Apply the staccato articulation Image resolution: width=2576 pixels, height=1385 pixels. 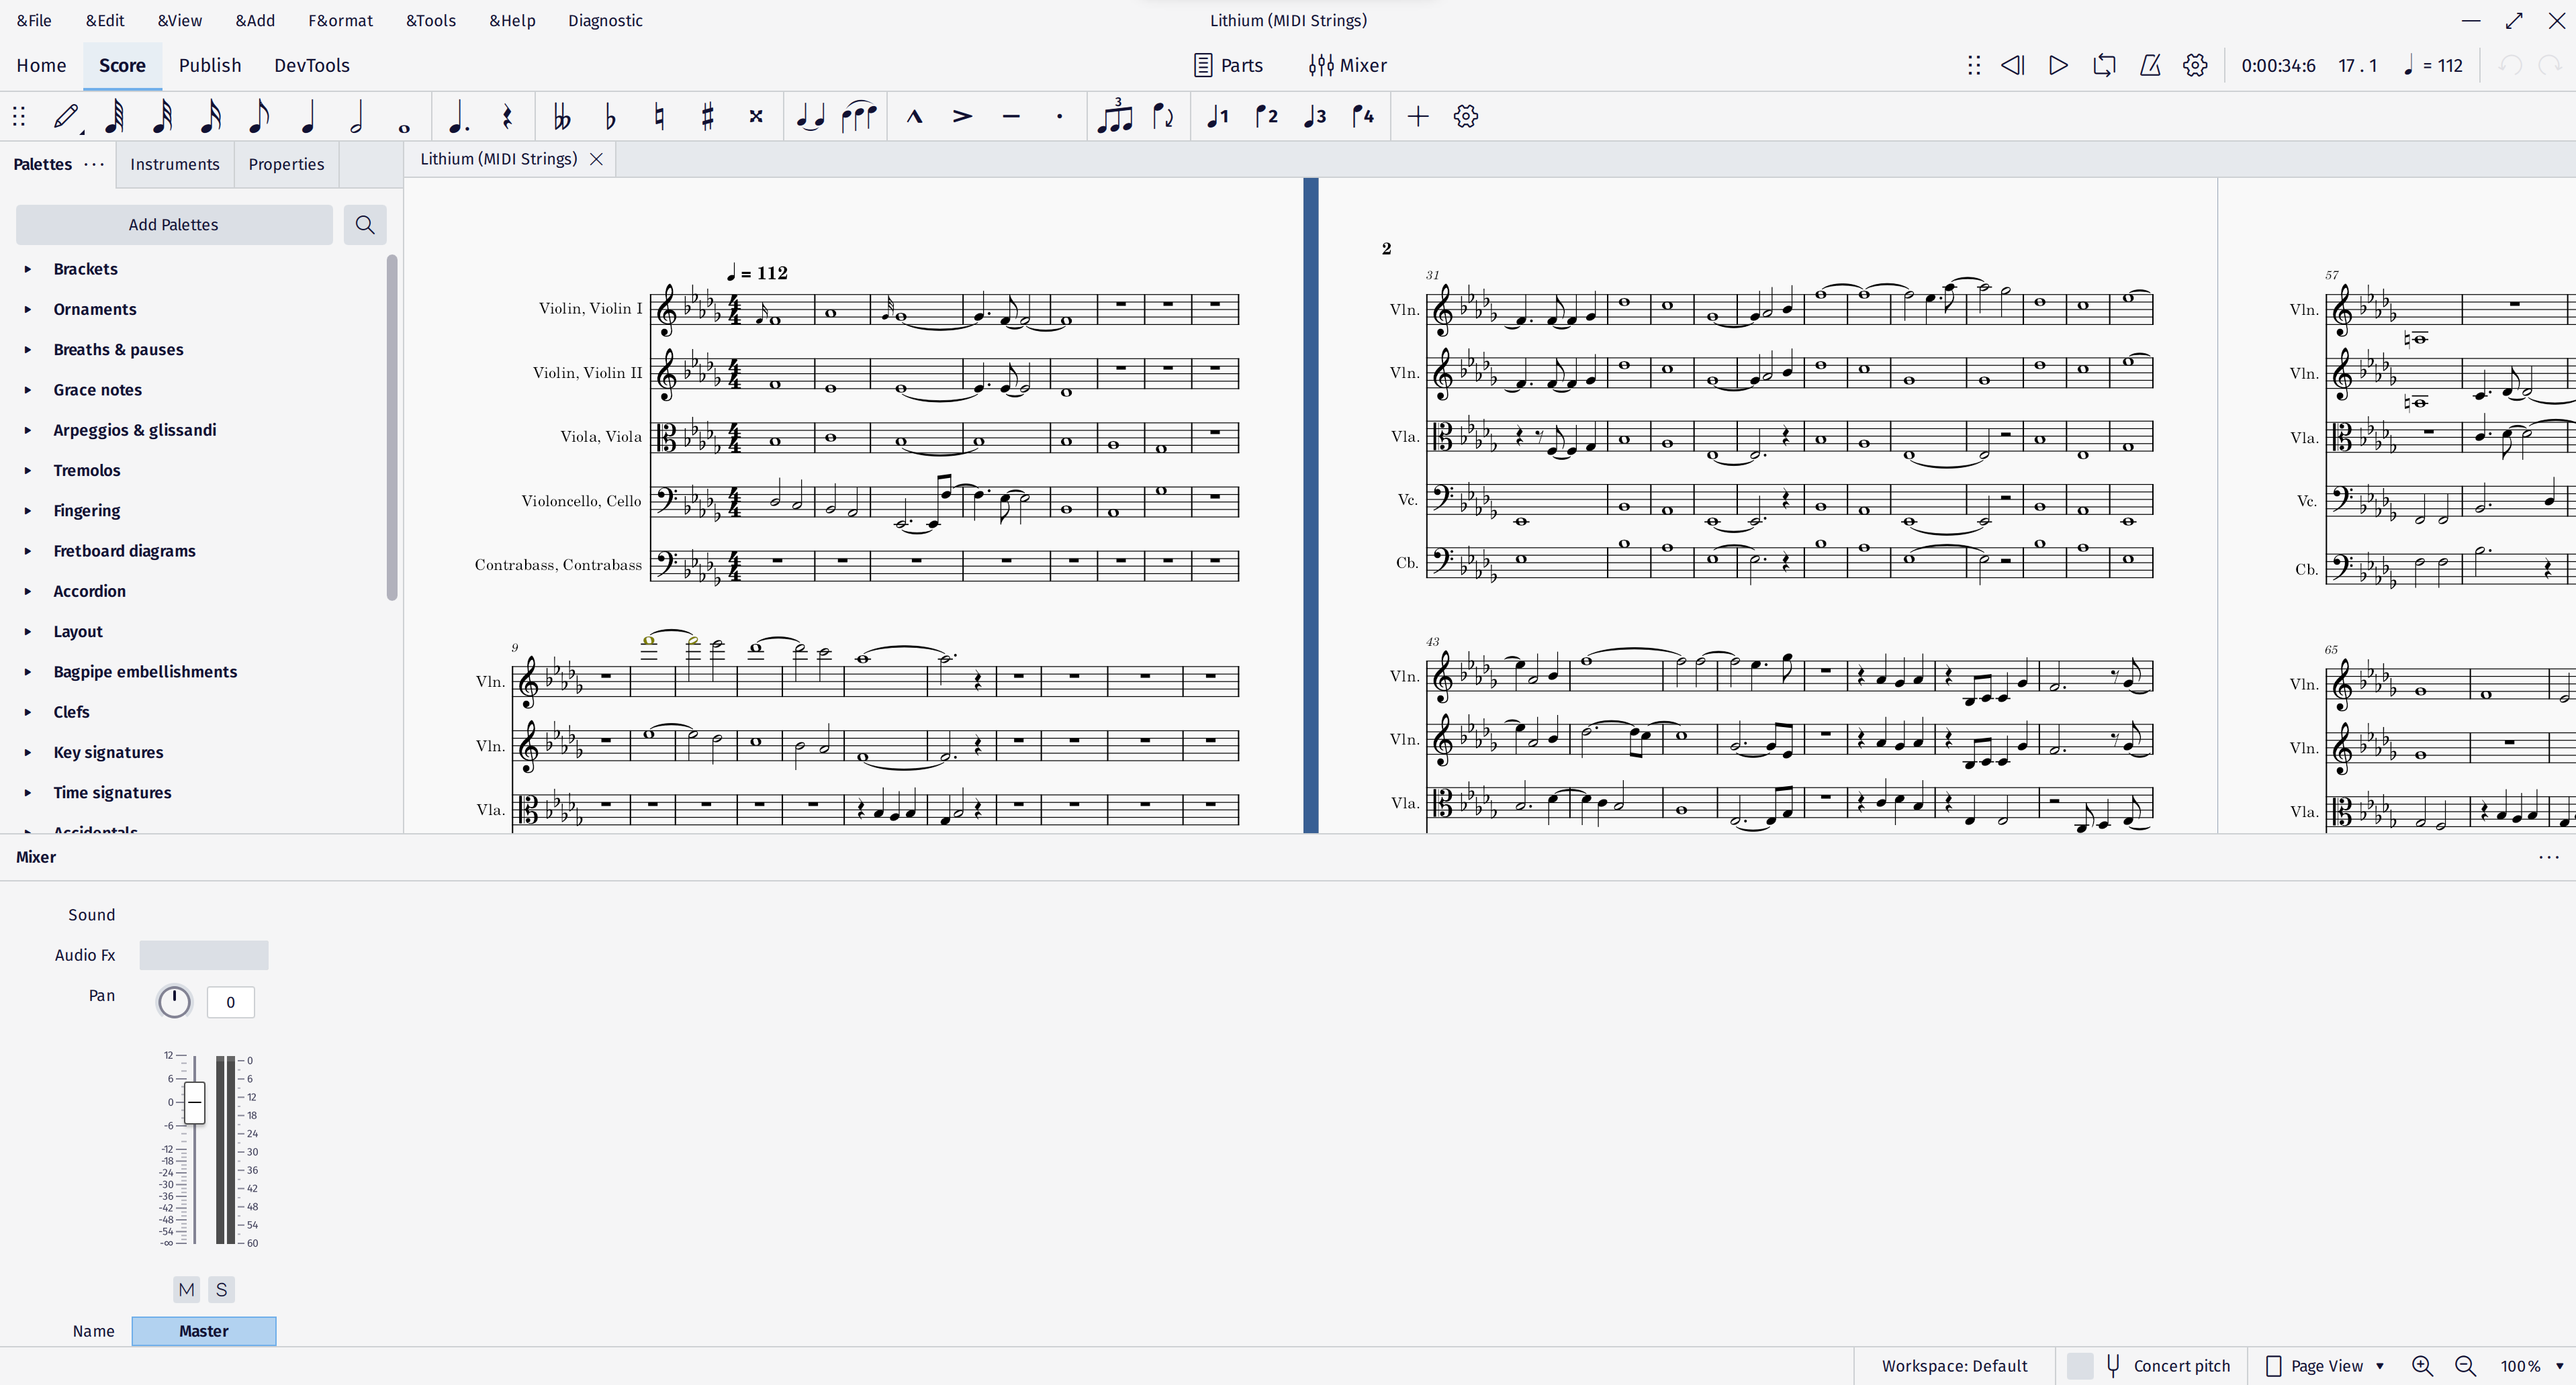[x=1059, y=117]
